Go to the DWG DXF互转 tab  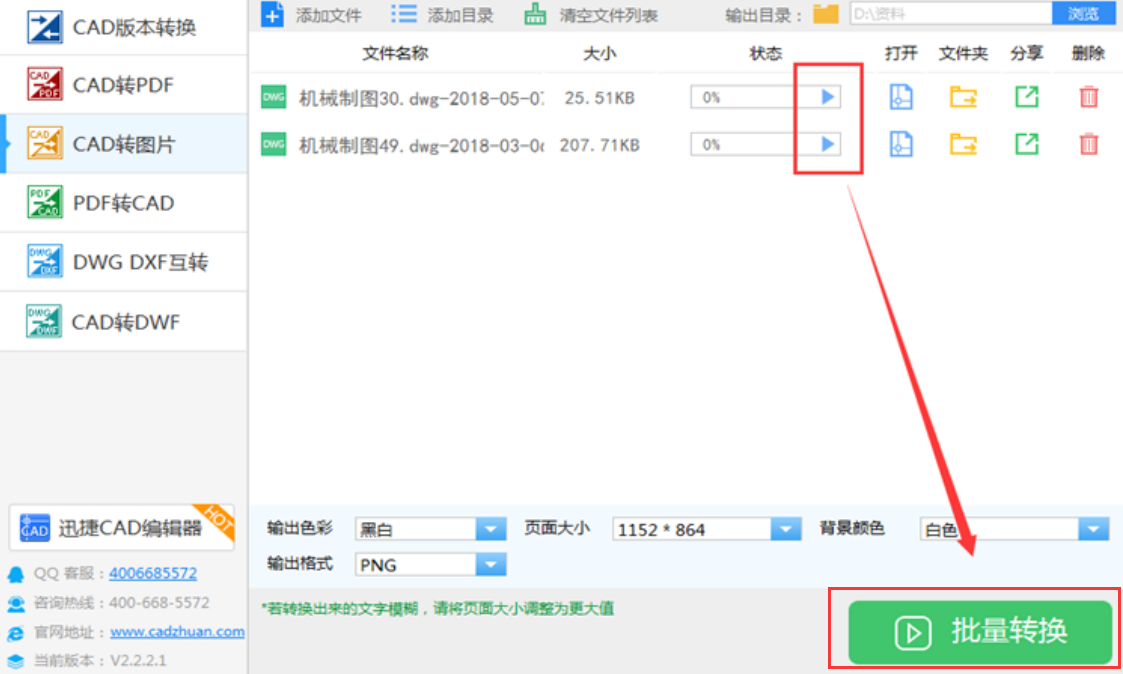pos(124,262)
